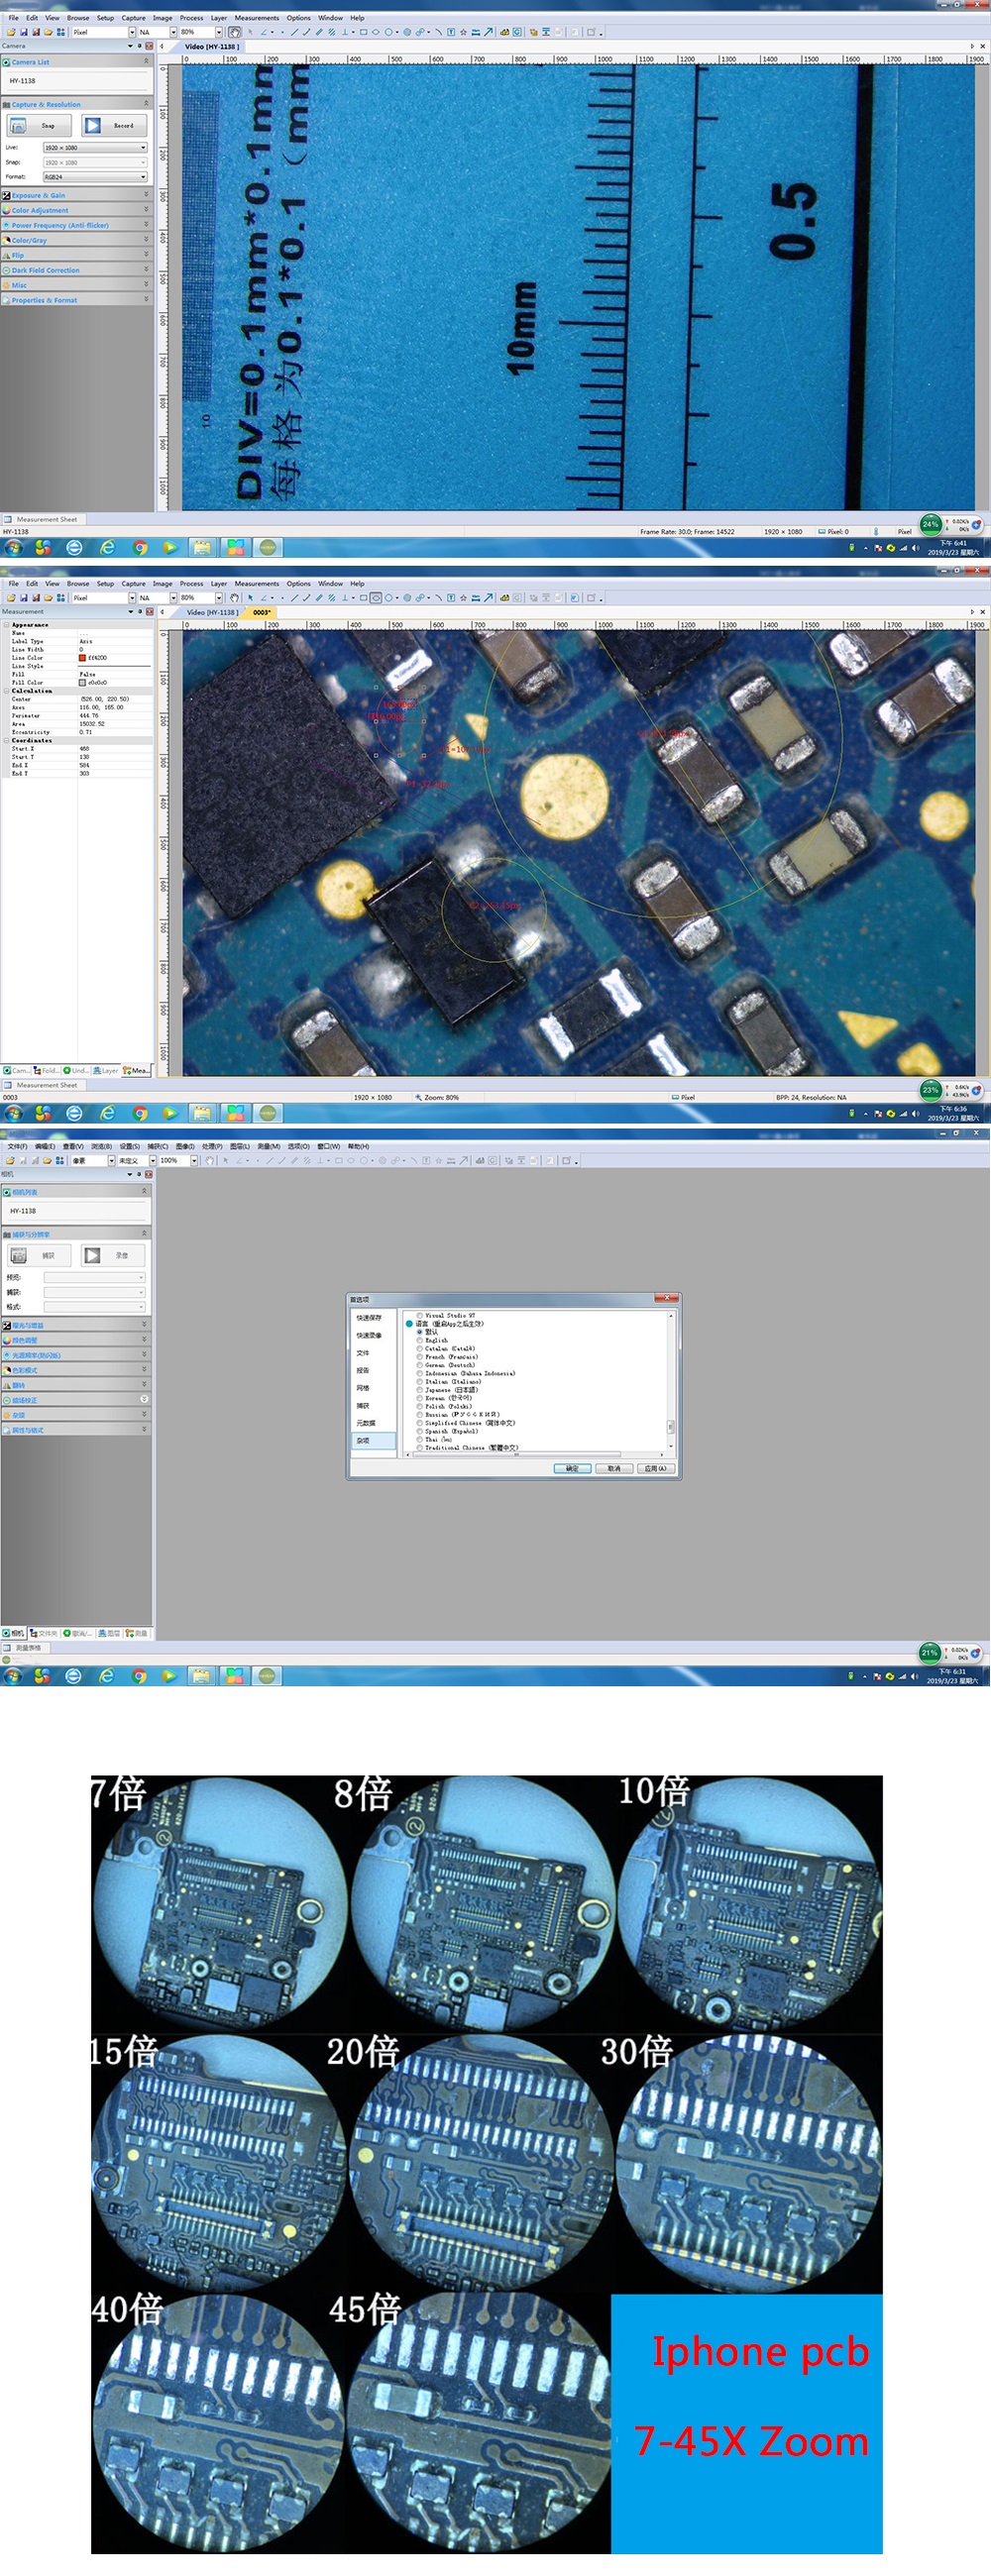Screen dimensions: 991x2576
Task: Select Simplified Chinese radio button
Action: 420,1423
